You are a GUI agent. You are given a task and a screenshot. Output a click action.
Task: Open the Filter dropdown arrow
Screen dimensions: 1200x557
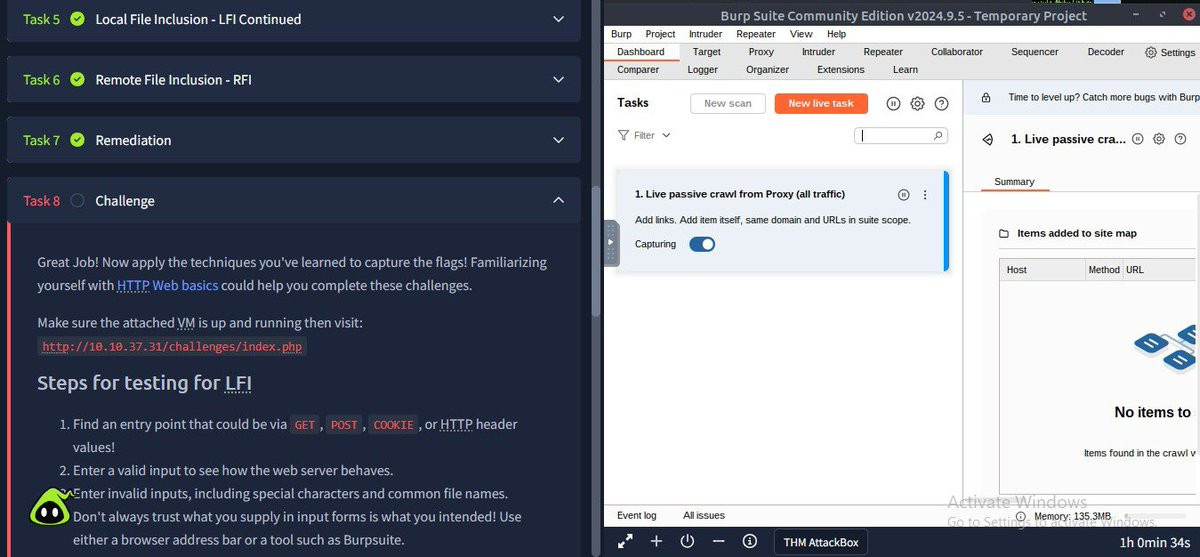pos(666,135)
